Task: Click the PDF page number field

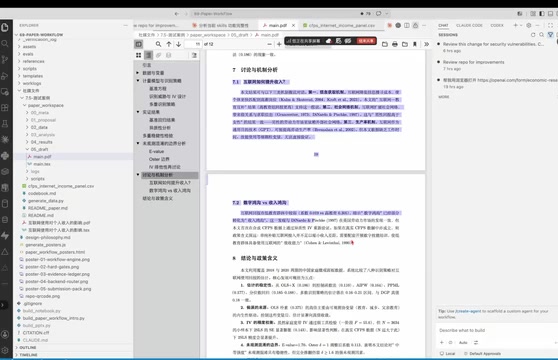Action: click(194, 44)
